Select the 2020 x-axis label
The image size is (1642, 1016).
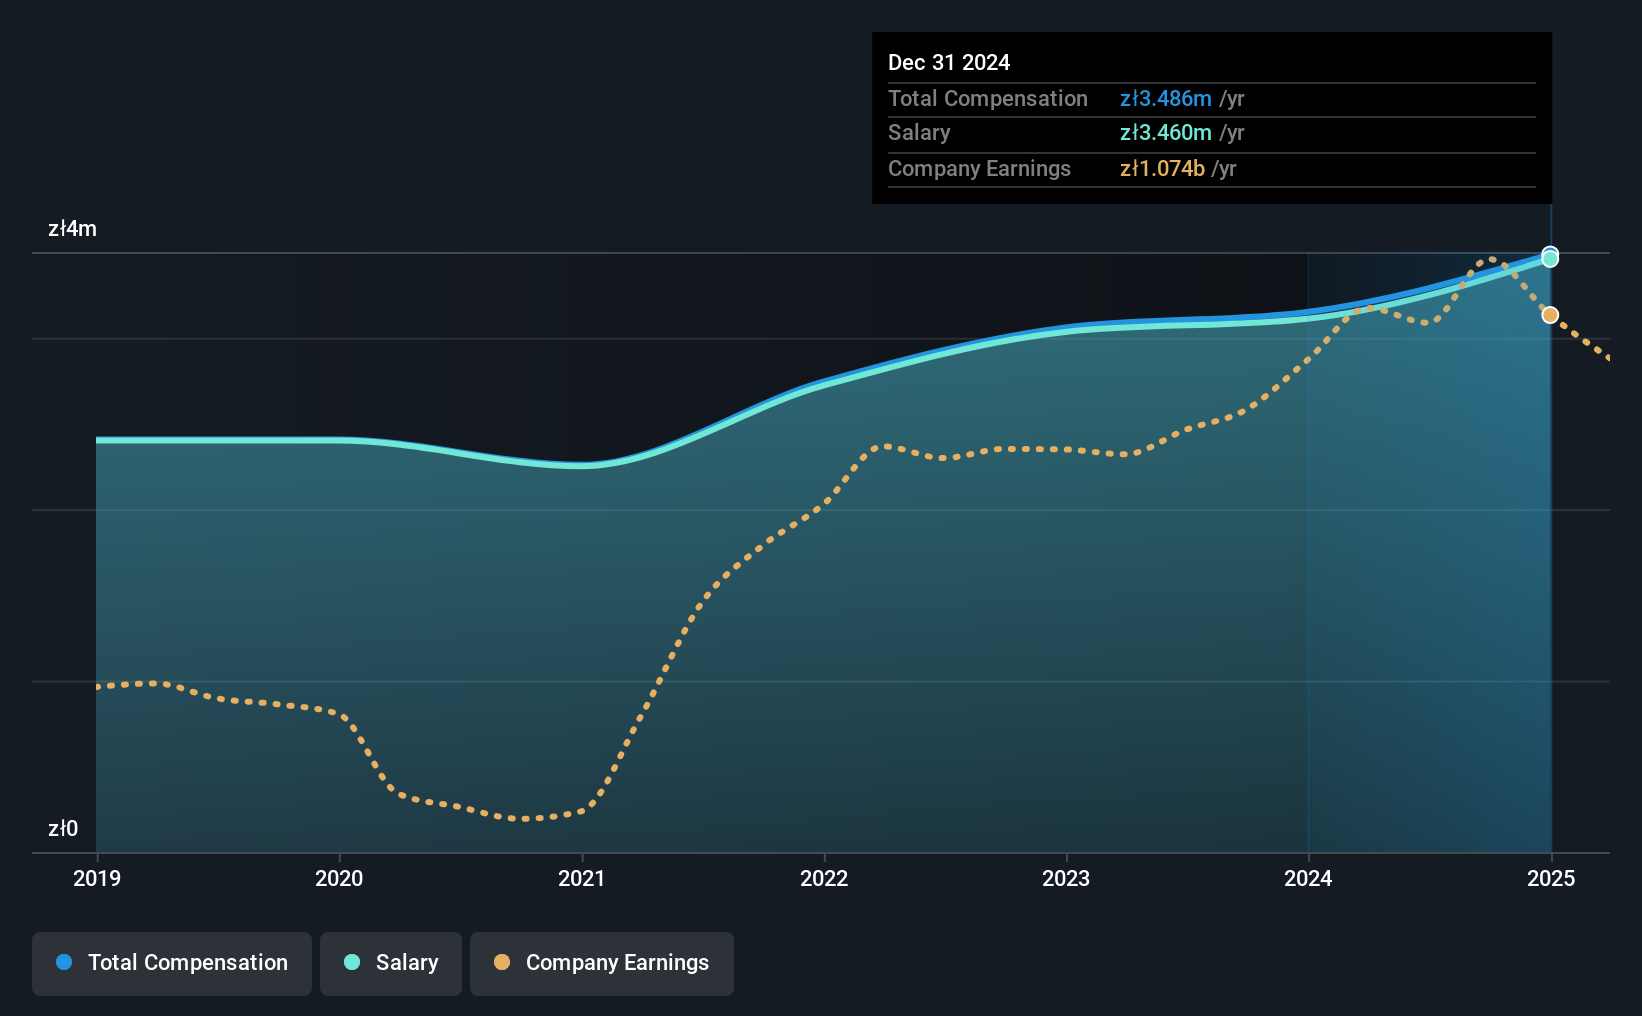339,878
